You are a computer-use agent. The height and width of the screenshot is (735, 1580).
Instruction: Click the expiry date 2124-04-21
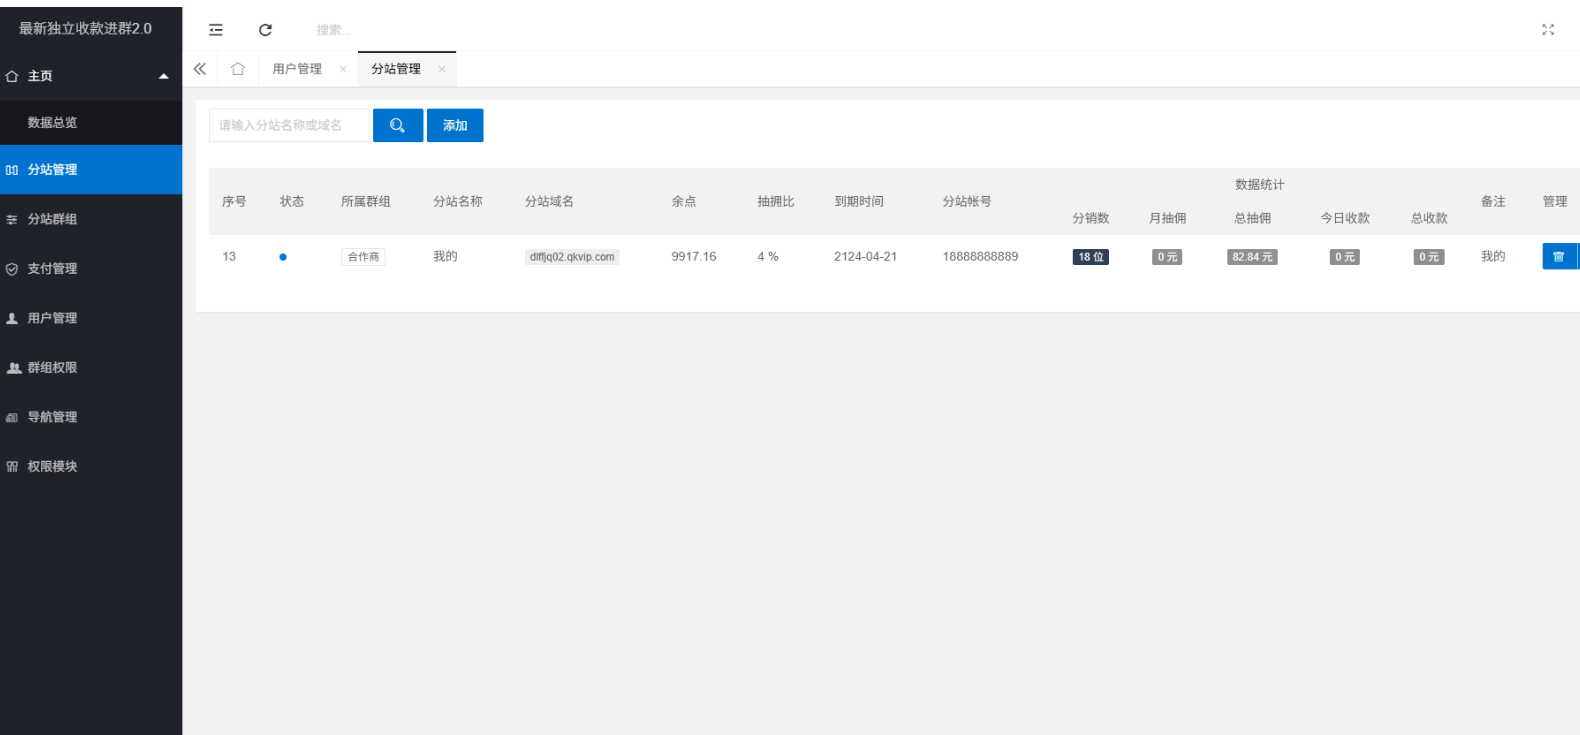pos(865,257)
